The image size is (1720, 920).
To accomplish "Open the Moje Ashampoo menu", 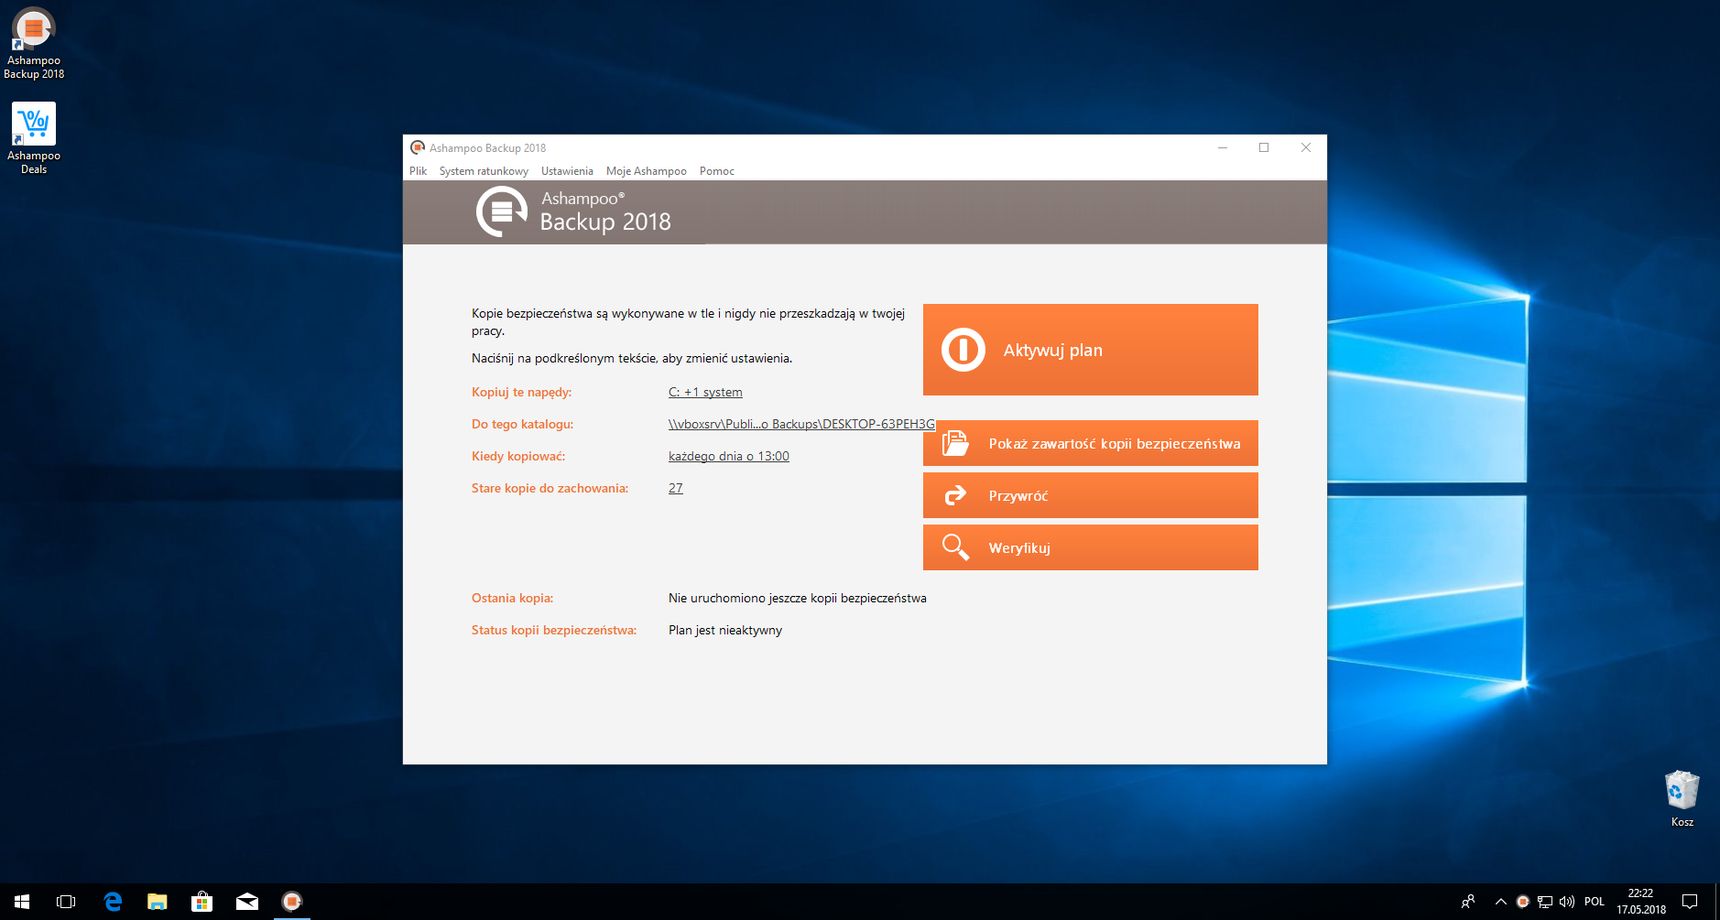I will click(x=646, y=171).
